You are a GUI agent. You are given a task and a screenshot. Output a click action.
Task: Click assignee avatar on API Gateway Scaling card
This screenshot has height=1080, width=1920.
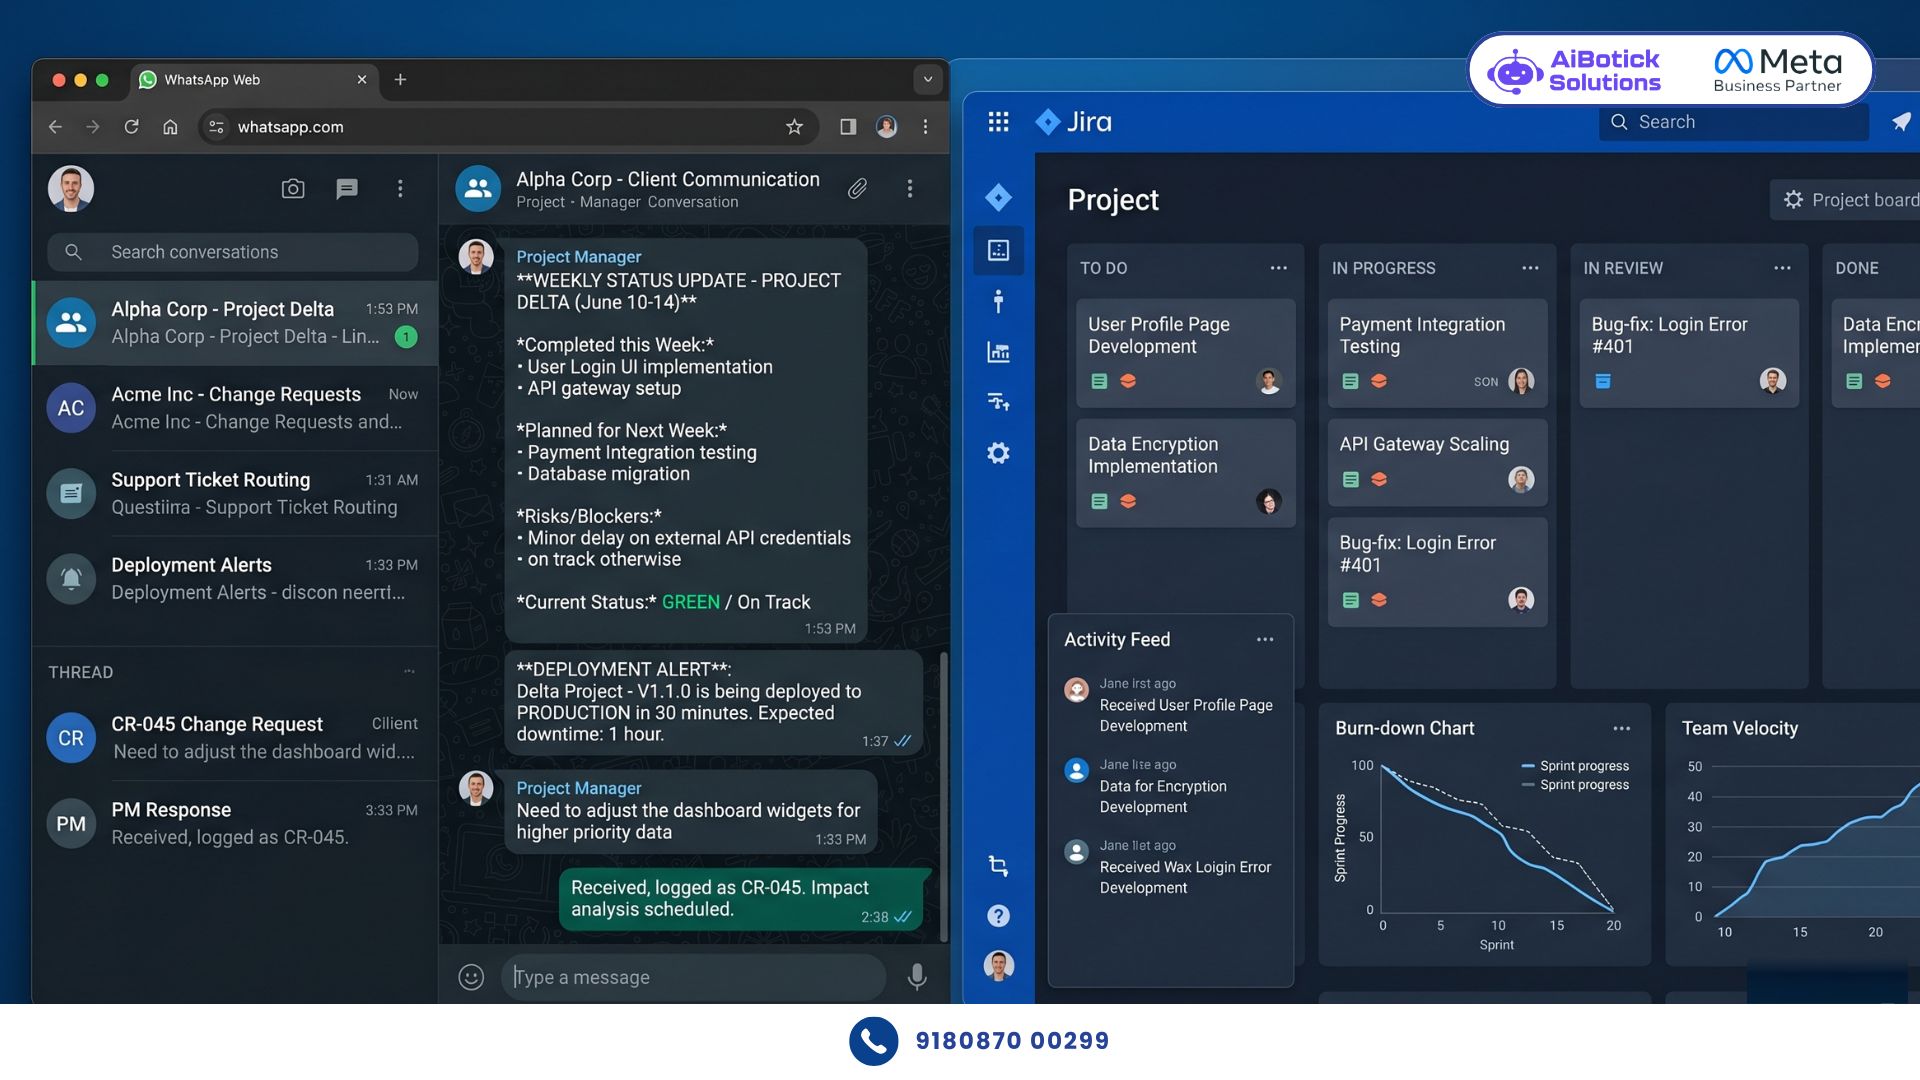coord(1521,479)
